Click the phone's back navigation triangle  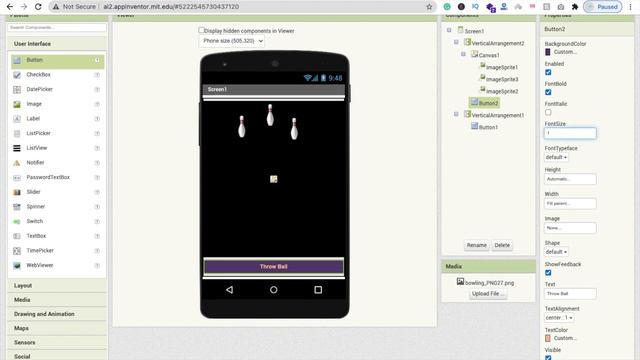229,290
